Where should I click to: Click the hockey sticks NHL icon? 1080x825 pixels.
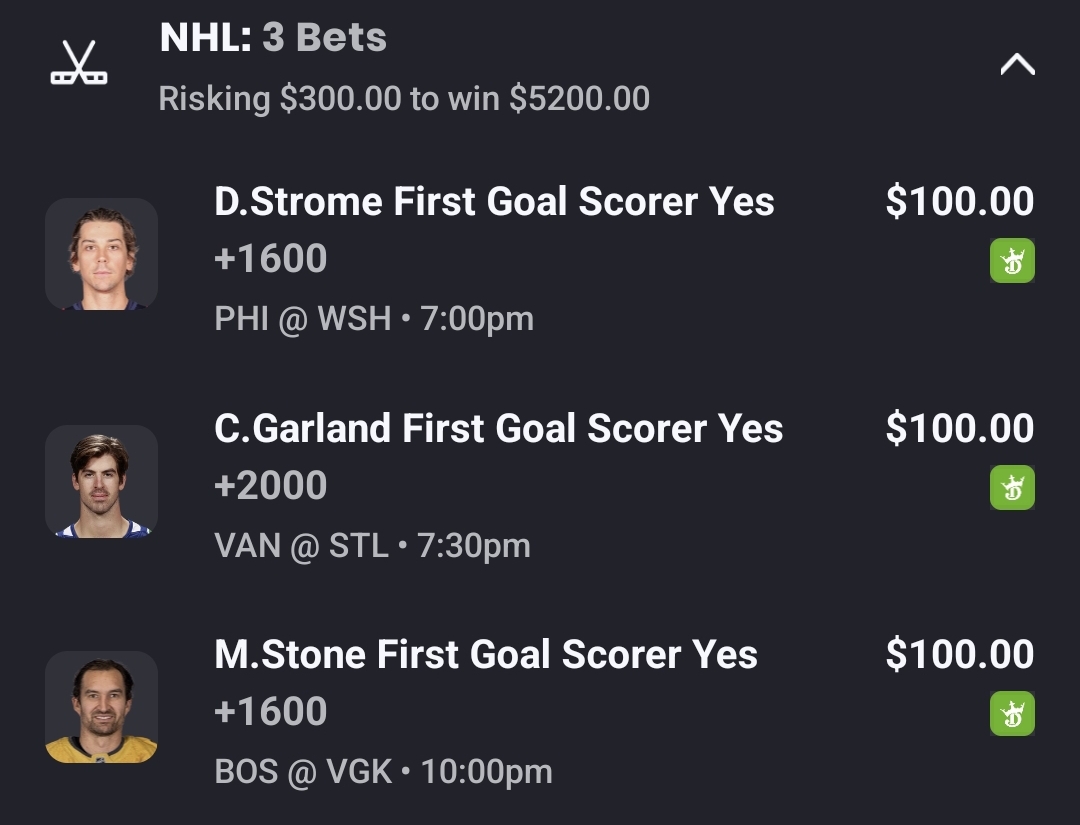coord(79,63)
